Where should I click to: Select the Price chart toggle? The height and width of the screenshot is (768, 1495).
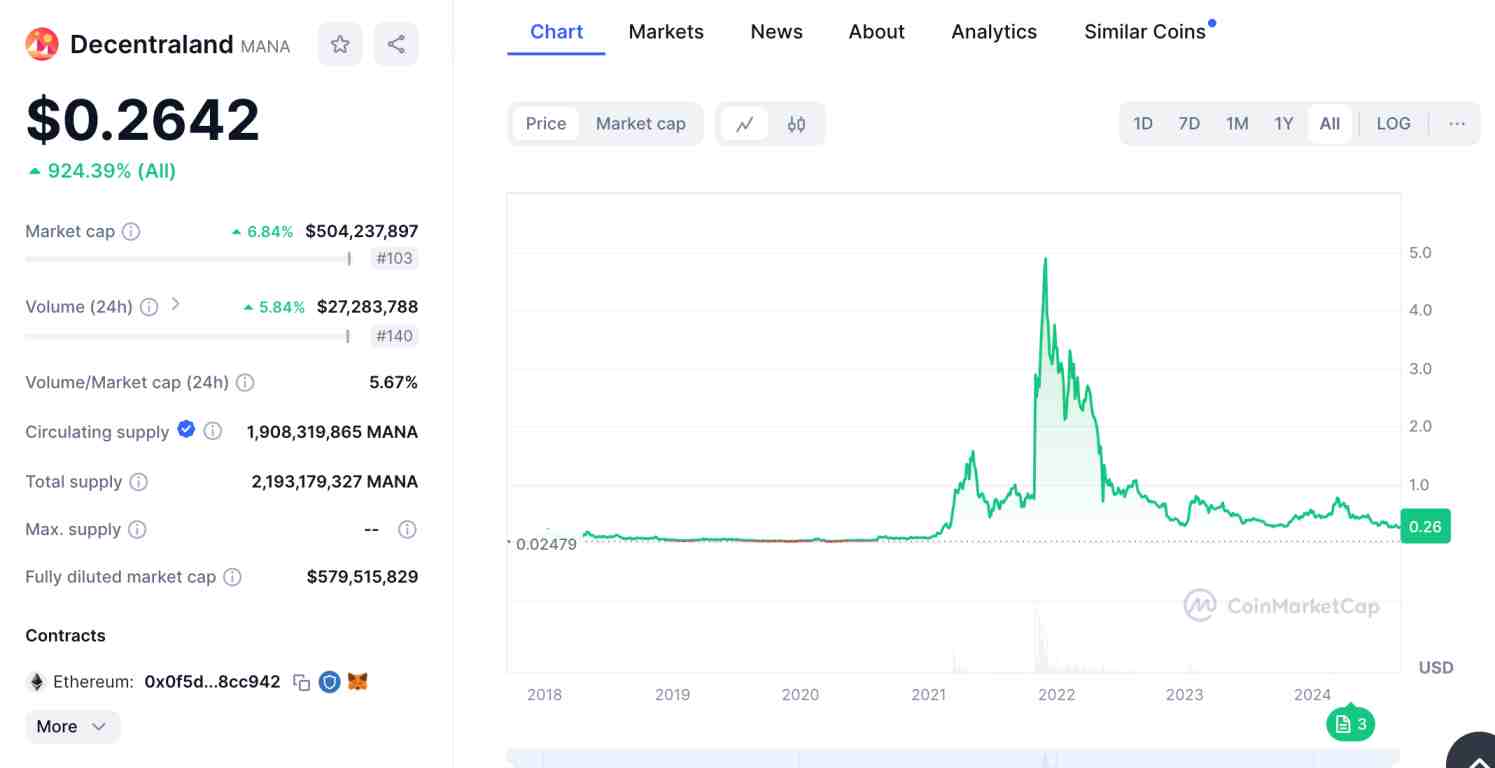point(546,124)
